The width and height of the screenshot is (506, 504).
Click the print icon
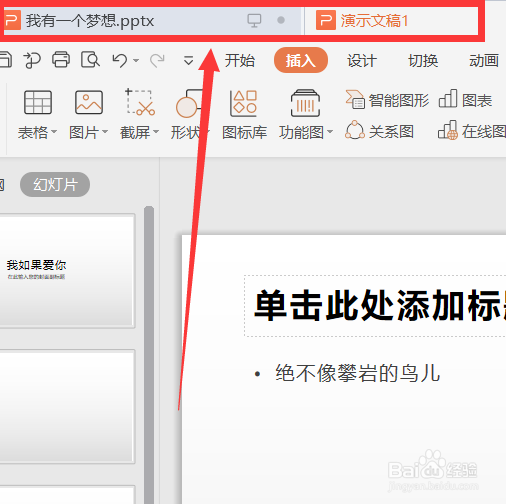point(61,60)
